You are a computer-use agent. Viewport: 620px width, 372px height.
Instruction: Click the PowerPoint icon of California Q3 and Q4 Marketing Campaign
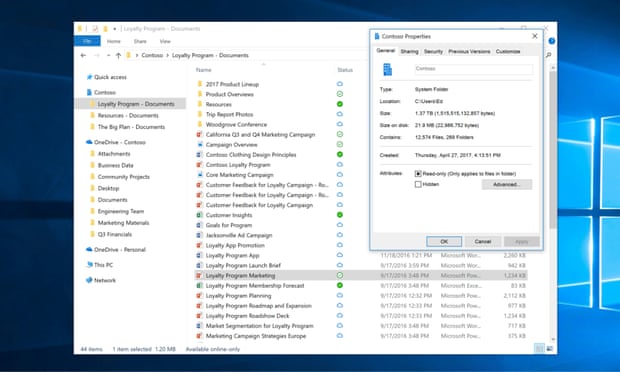click(200, 134)
